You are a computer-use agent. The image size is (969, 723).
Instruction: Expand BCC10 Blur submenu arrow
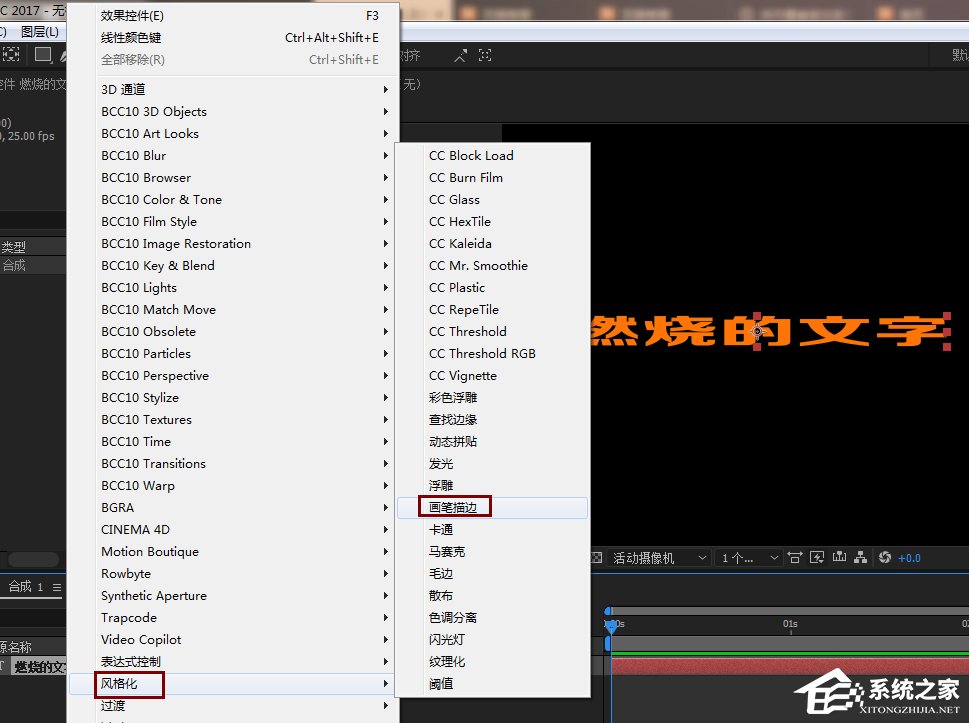click(x=386, y=156)
